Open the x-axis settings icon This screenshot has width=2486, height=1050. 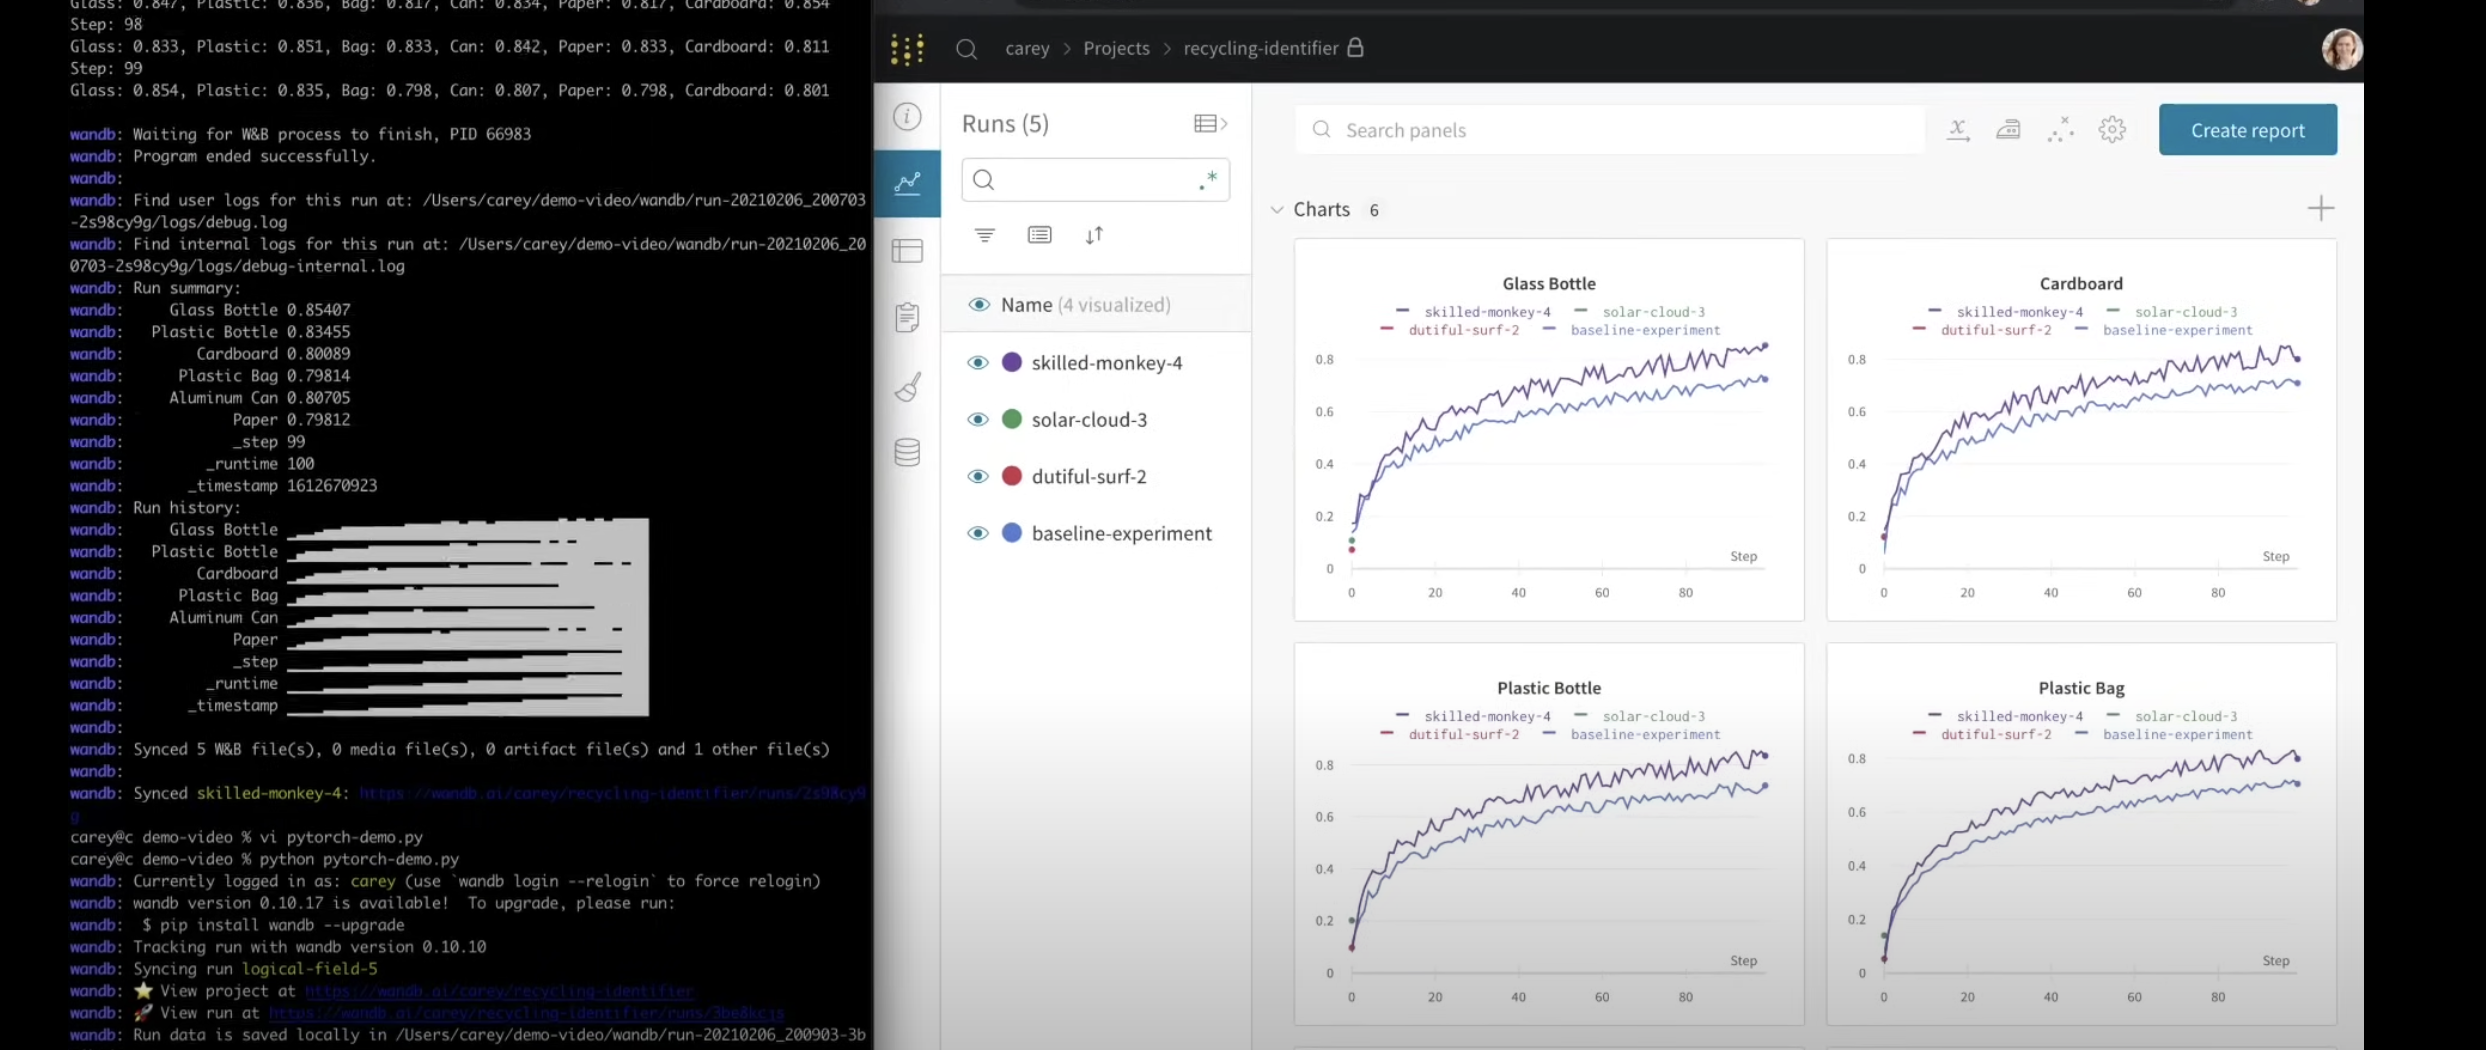(x=1957, y=130)
